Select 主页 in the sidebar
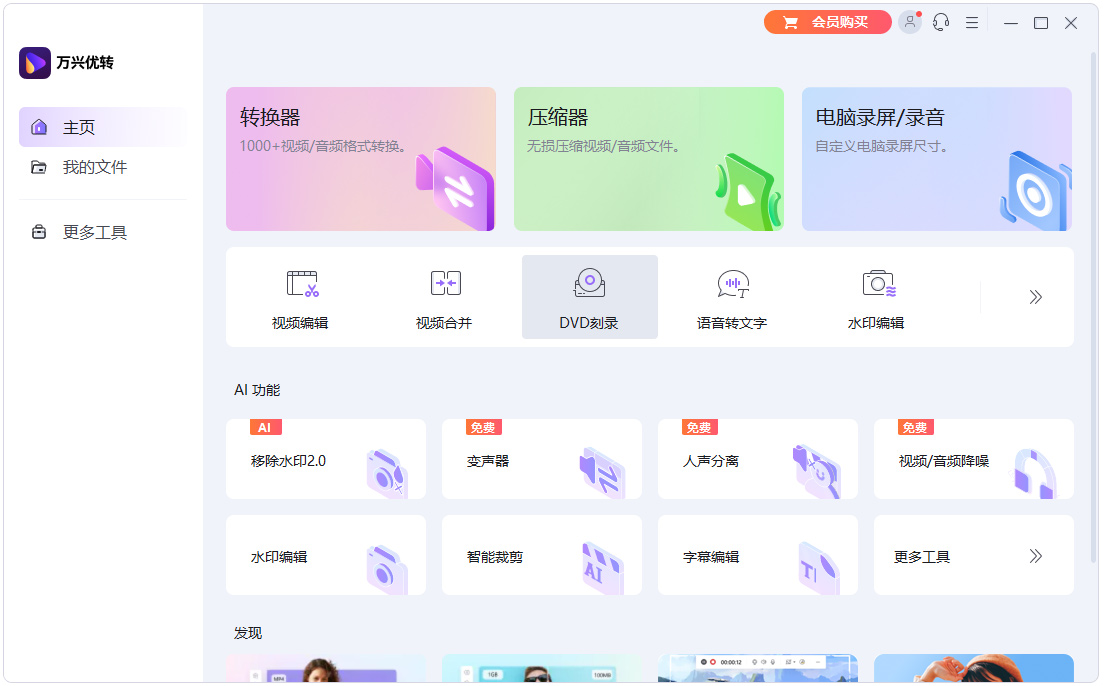The width and height of the screenshot is (1105, 686). pos(80,127)
